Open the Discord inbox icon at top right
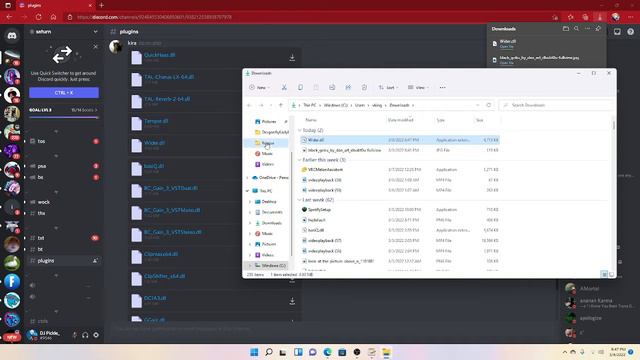Screen dimensions: 640x360 pos(617,31)
